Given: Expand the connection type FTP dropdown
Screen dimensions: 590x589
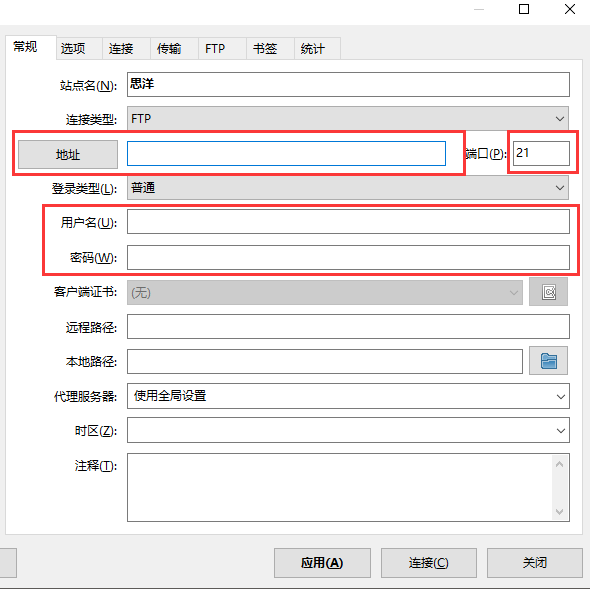Looking at the screenshot, I should [x=348, y=119].
